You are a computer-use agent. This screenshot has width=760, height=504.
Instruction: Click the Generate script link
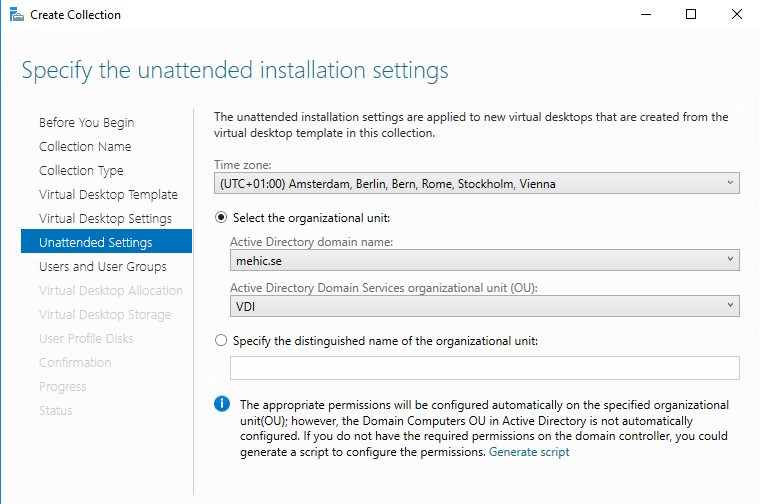tap(529, 452)
